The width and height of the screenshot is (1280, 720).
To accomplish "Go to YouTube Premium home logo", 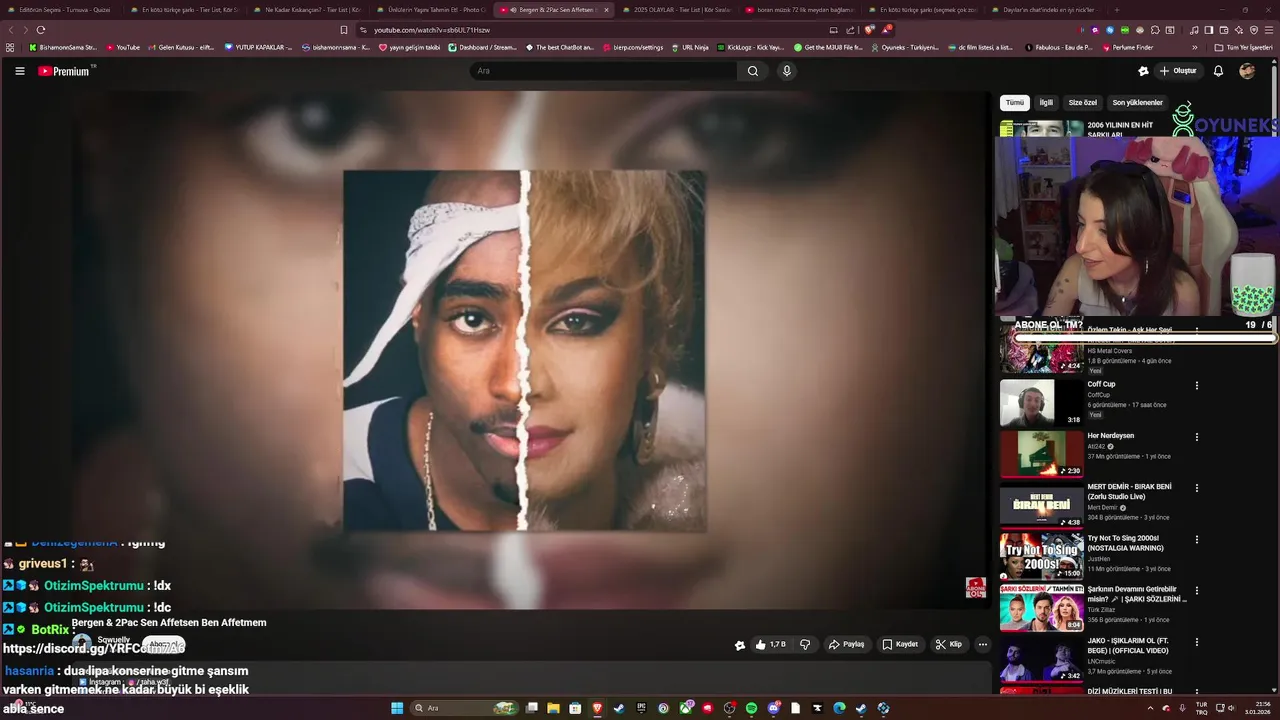I will (x=65, y=71).
